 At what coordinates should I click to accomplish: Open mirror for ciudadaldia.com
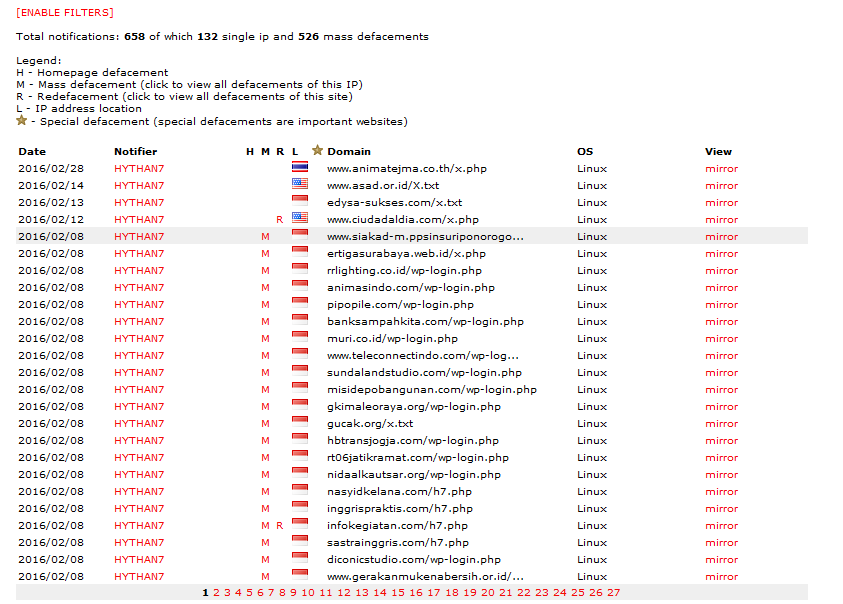(x=721, y=219)
